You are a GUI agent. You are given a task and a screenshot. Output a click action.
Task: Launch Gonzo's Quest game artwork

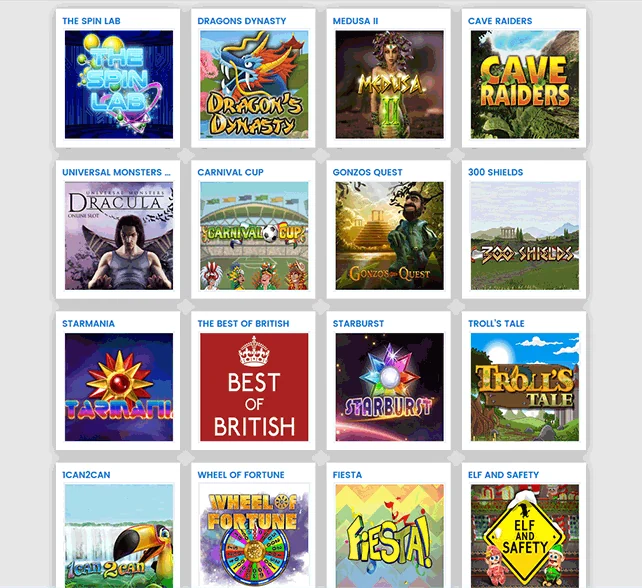389,236
